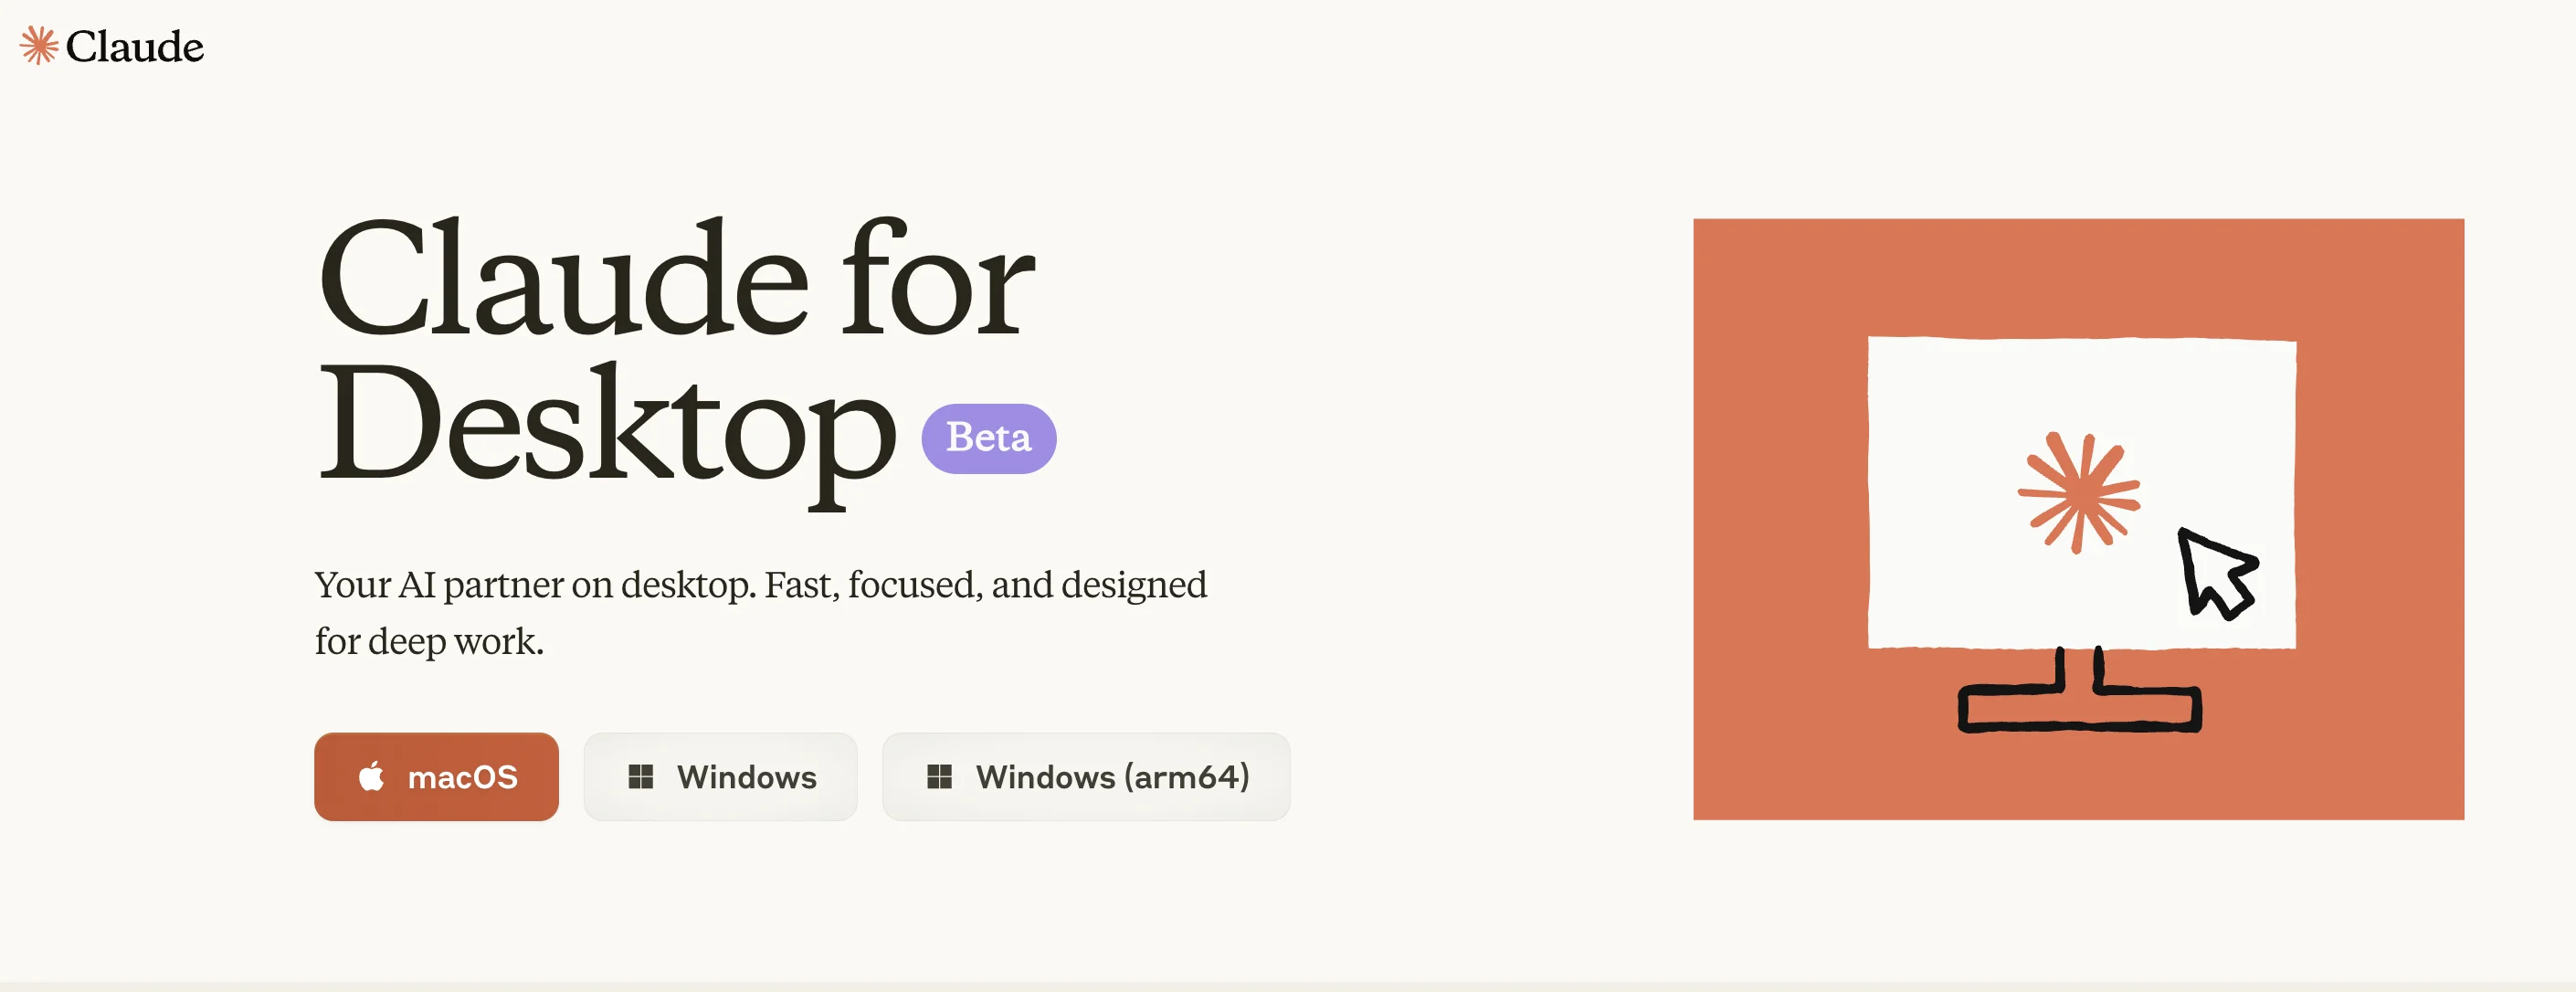Click the Windows logo on the arm64 button
Screen dimensions: 2576x992
tap(939, 777)
